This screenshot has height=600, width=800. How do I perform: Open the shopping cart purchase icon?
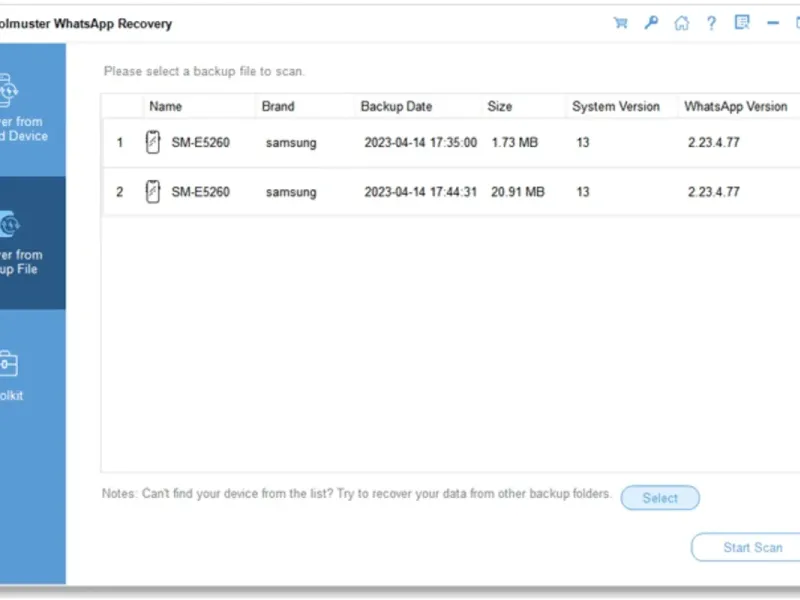620,23
